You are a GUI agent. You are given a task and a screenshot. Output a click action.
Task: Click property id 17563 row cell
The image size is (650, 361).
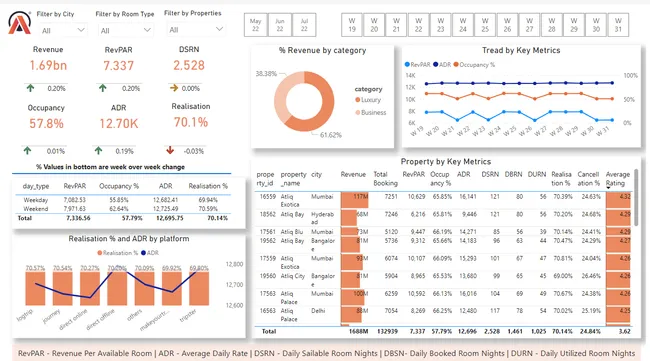[x=267, y=293]
